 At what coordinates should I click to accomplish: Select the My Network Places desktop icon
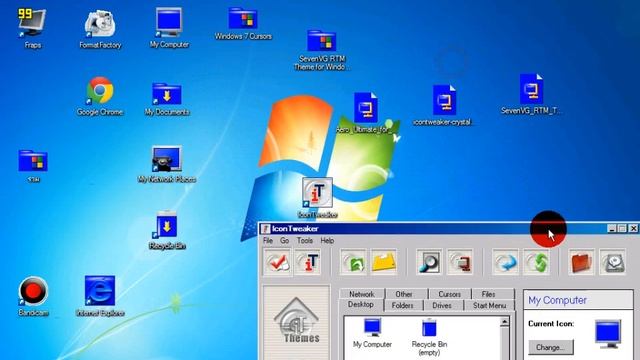(x=167, y=164)
